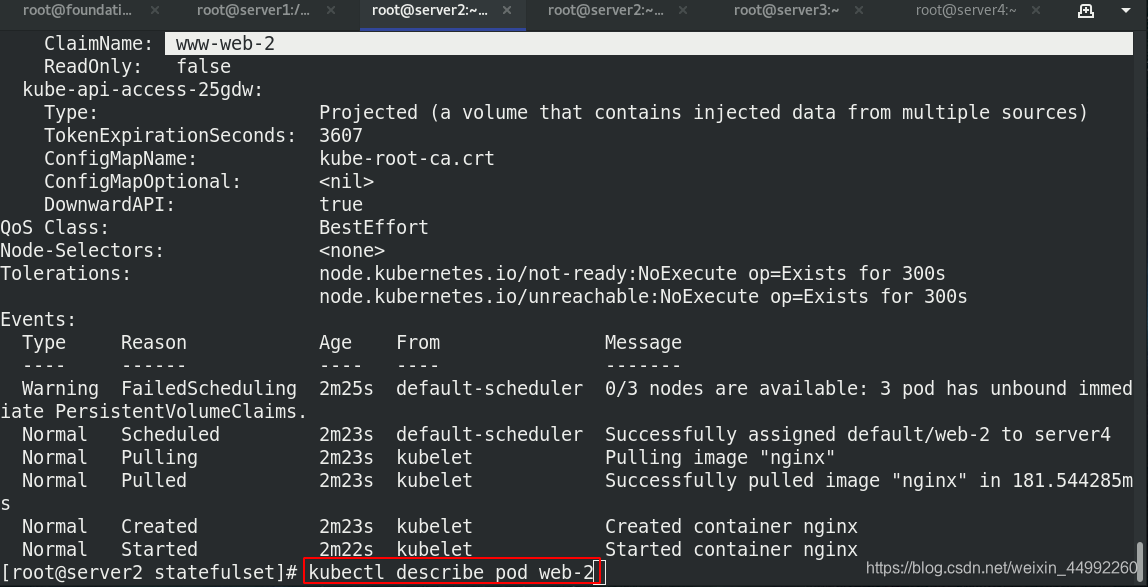
Task: Click the DownwardAPI value true
Action: click(x=341, y=204)
